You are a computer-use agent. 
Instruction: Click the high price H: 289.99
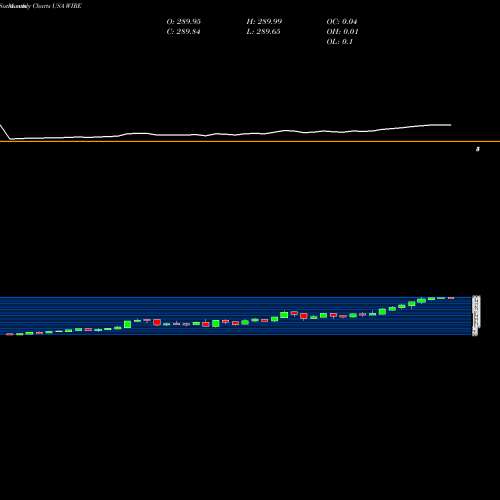pos(264,21)
